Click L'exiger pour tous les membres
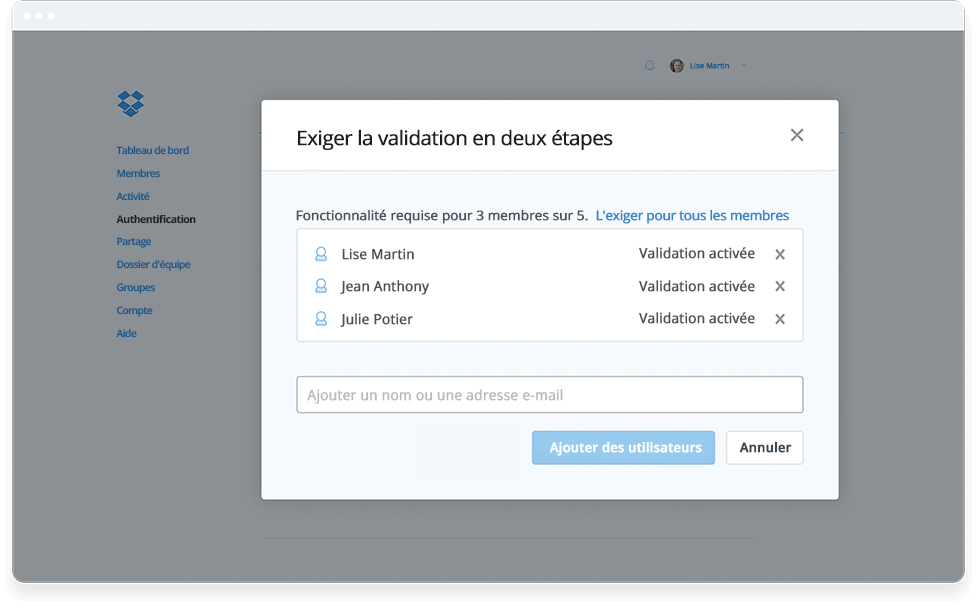Screen dimensions: 977x607 point(692,215)
